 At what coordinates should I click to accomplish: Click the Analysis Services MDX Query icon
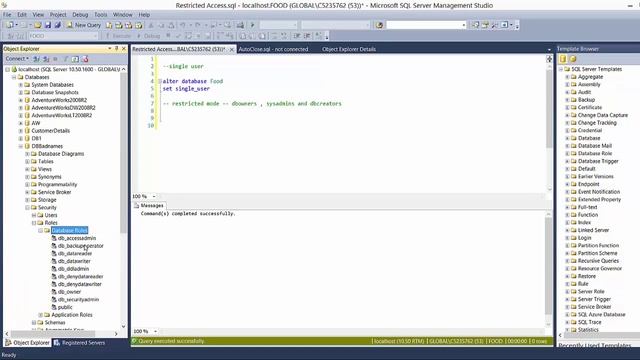[x=119, y=25]
